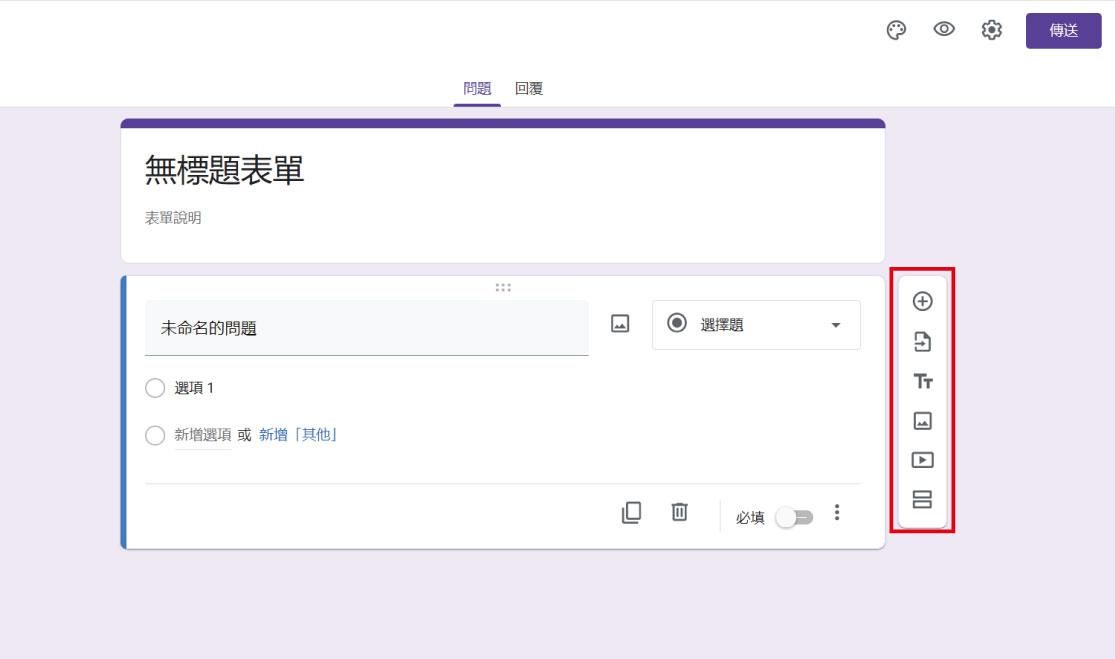Open the 選擇題 question type dropdown

tap(756, 324)
